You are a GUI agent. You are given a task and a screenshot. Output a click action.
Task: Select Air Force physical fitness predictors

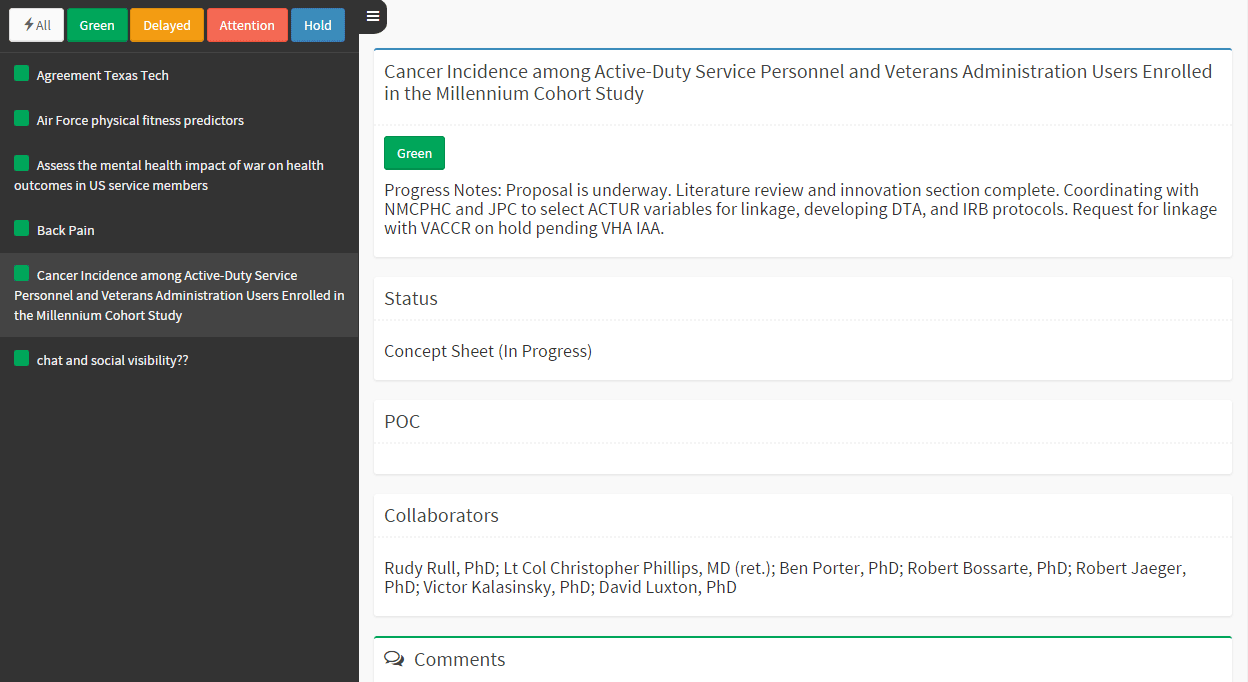click(140, 120)
